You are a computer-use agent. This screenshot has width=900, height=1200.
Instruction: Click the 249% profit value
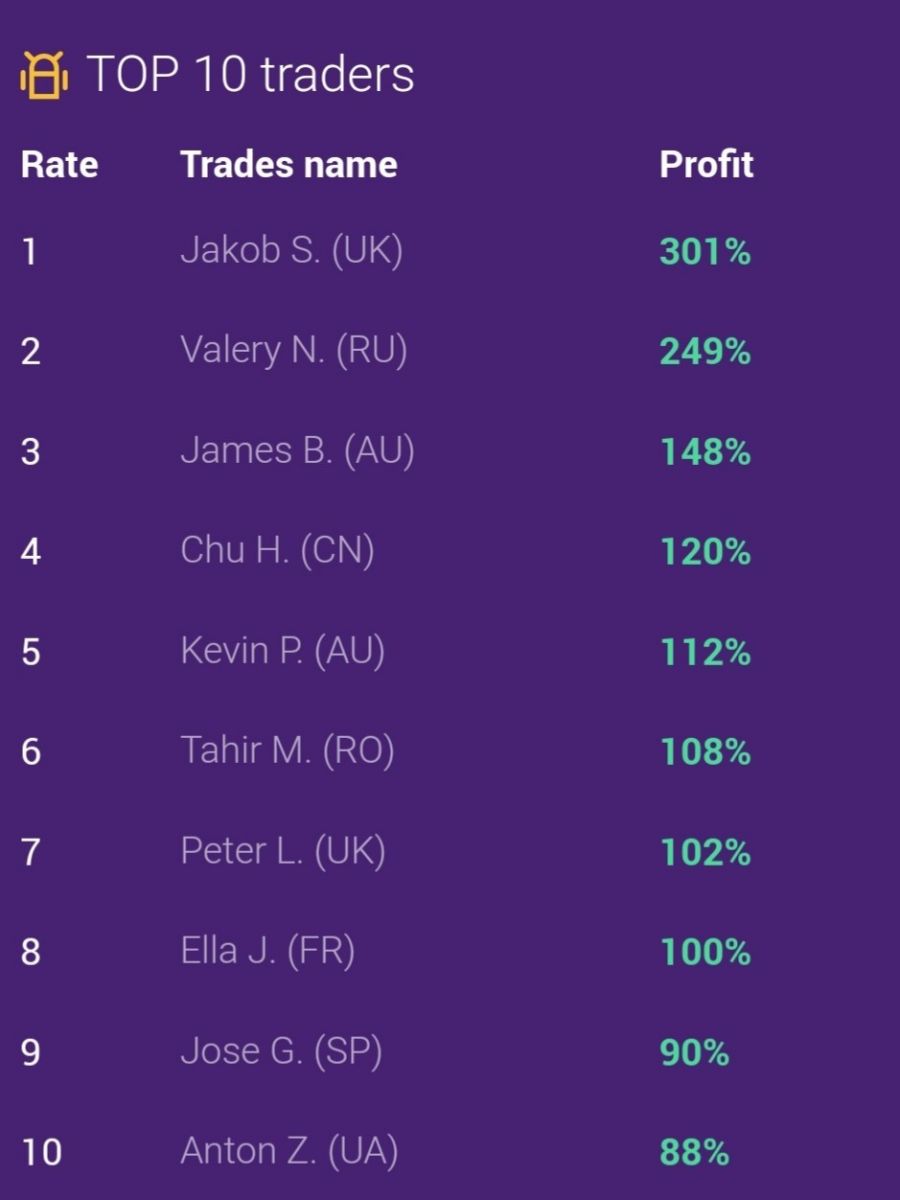point(705,351)
